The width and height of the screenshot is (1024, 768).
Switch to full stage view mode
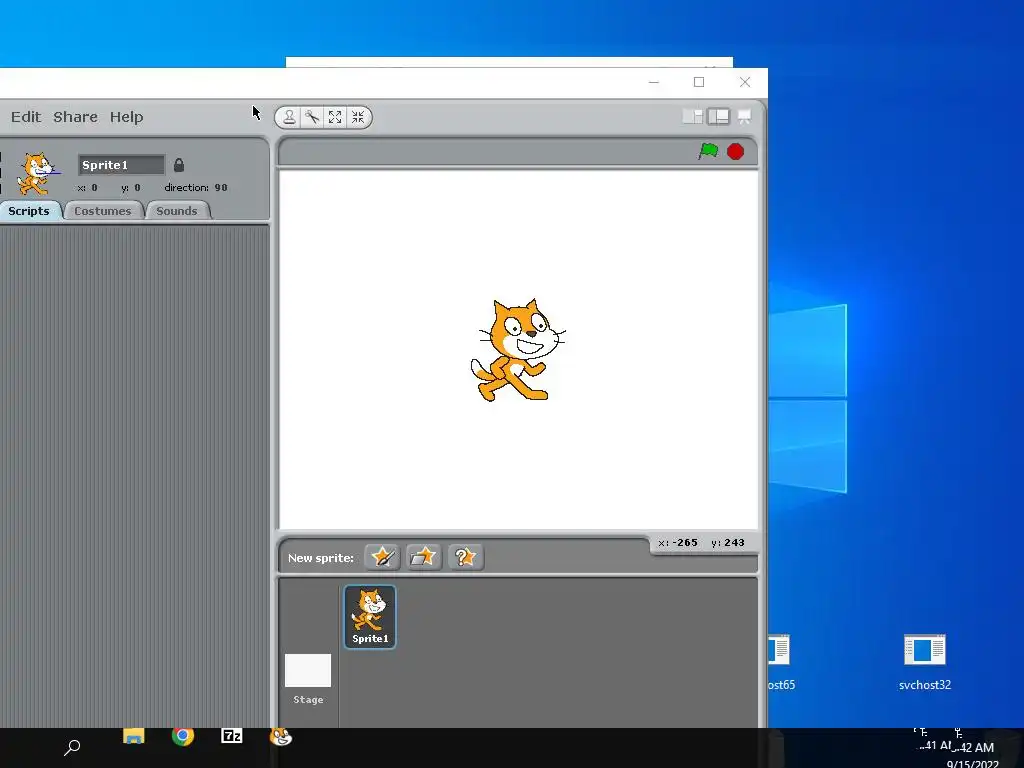(x=718, y=116)
